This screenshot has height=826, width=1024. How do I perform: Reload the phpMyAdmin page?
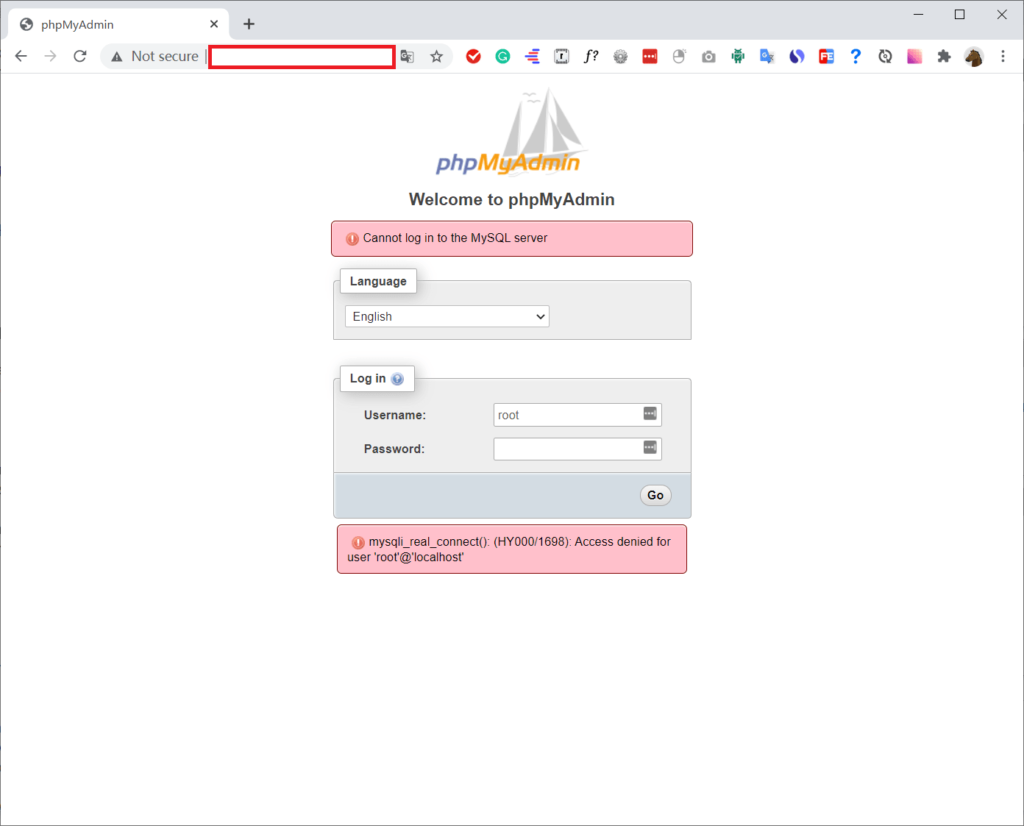80,56
